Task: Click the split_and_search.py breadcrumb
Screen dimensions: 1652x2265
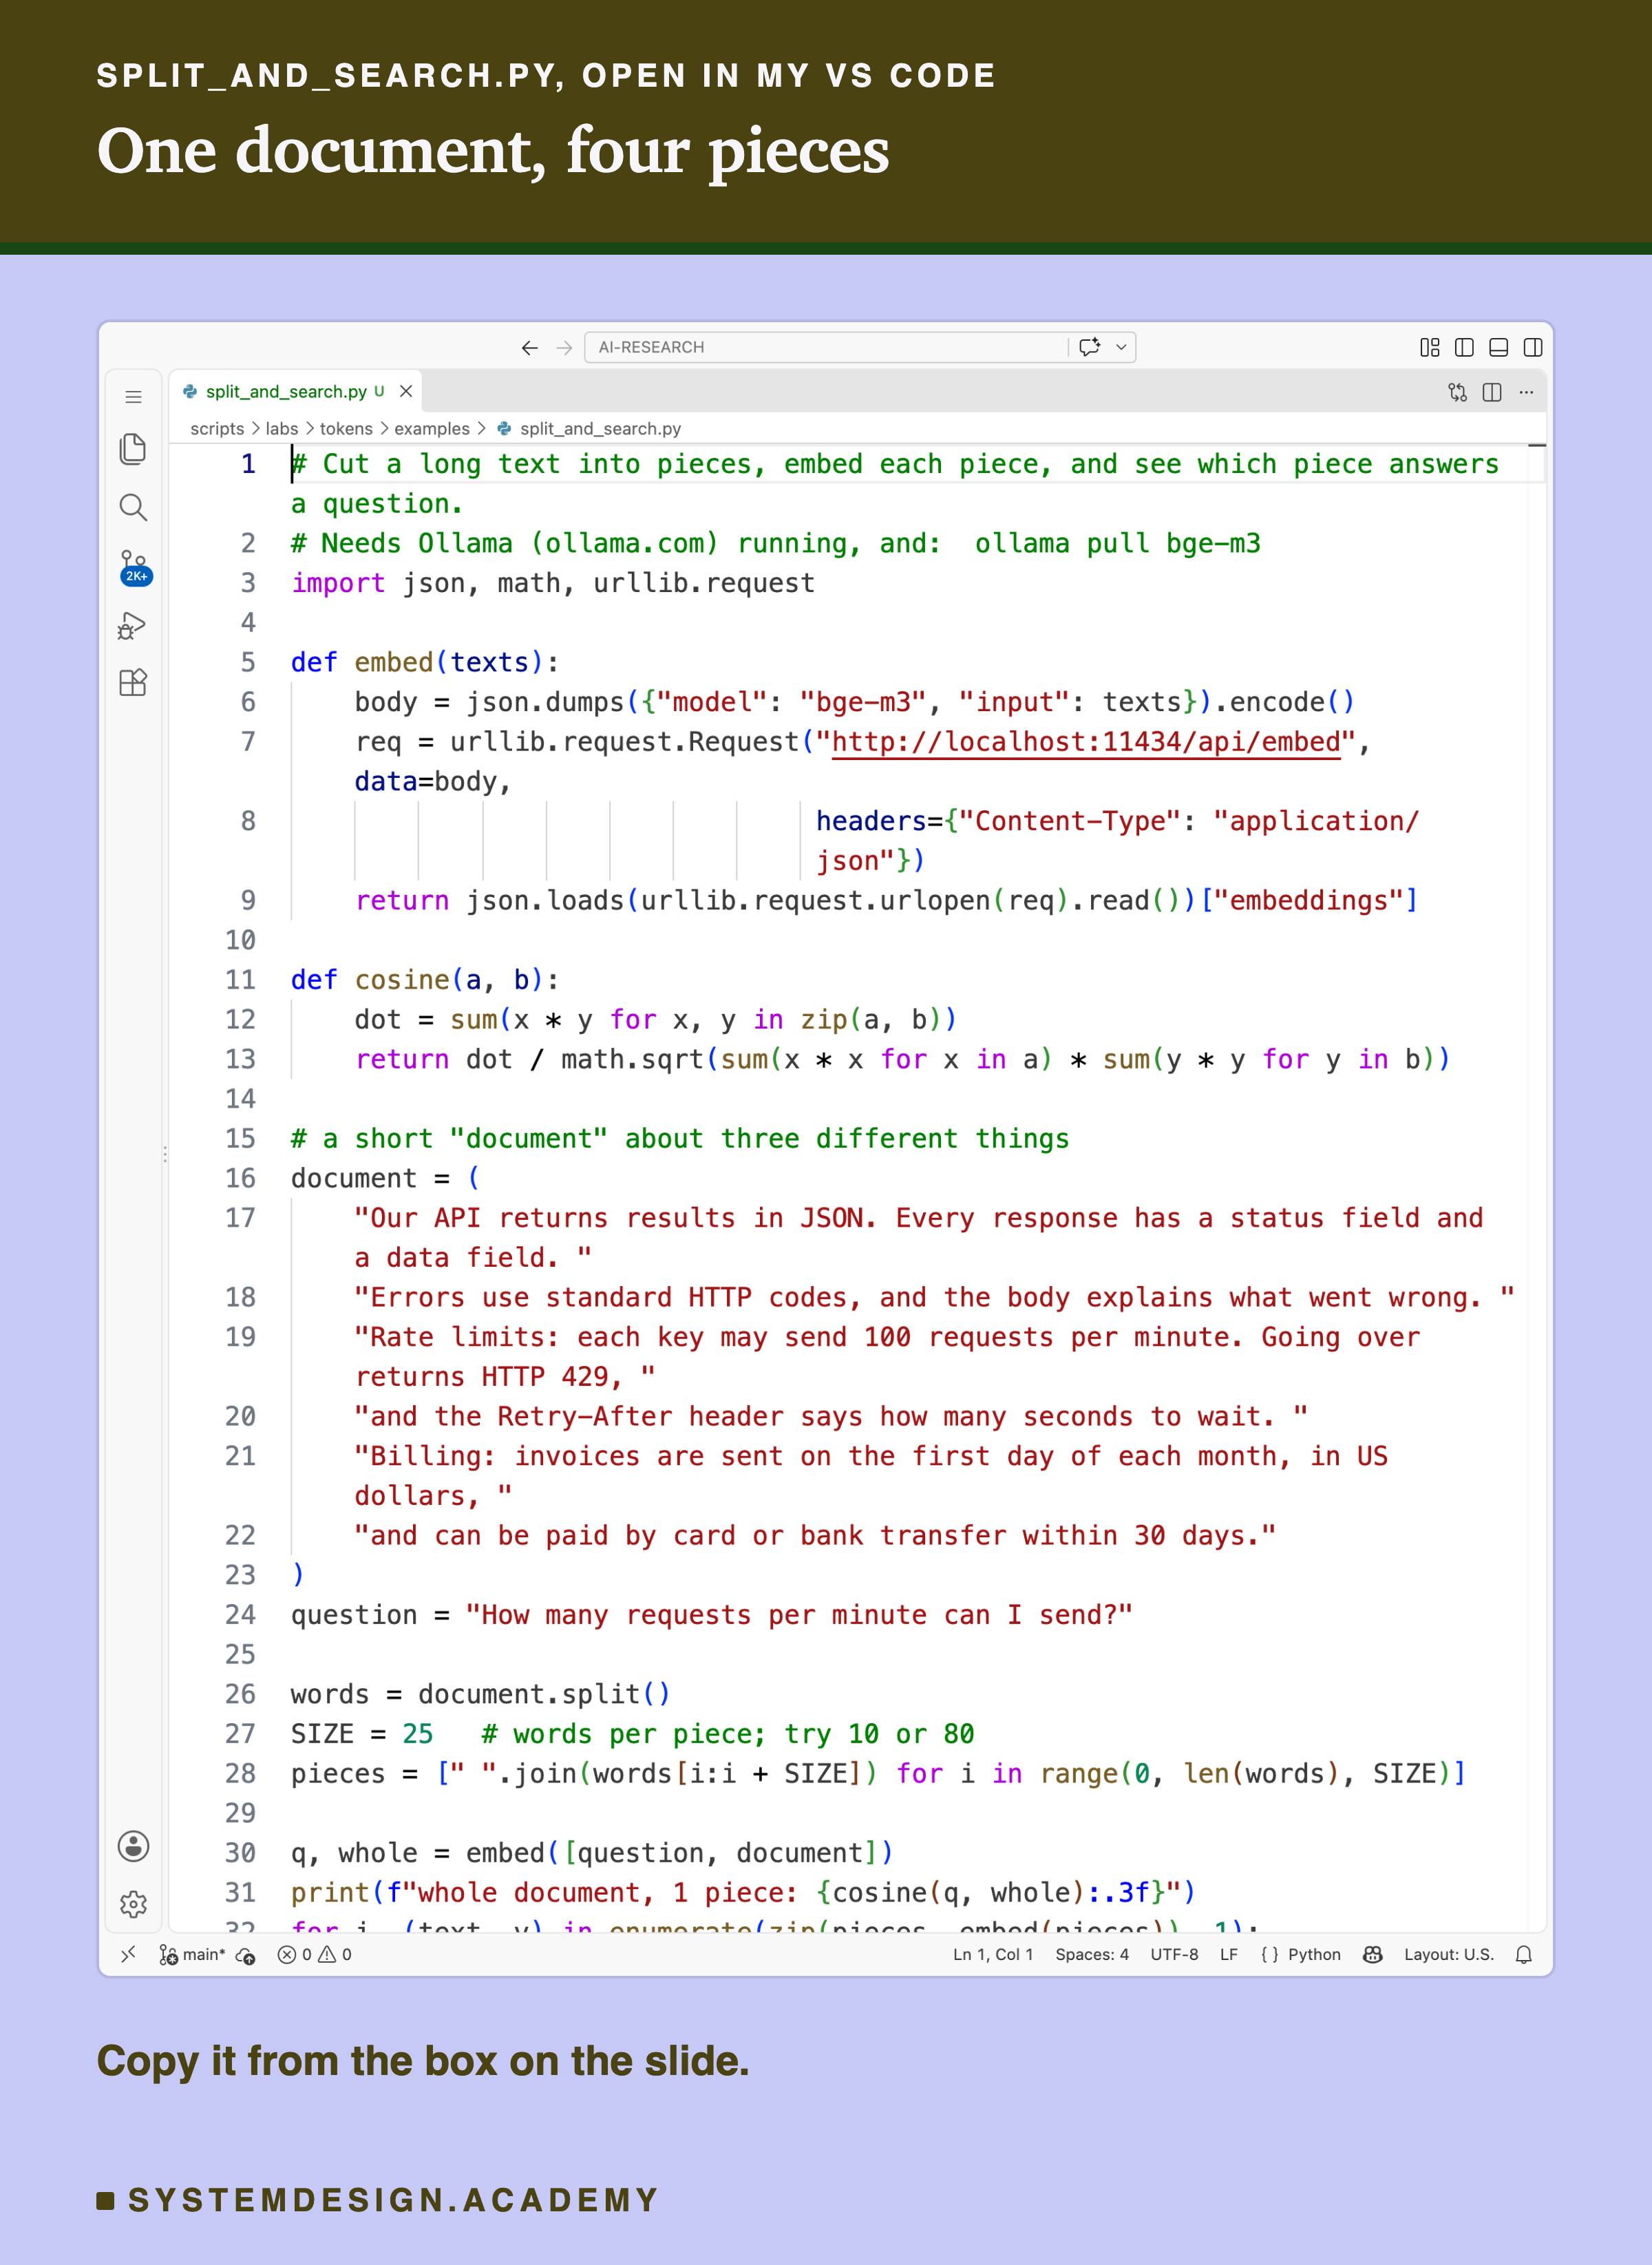Action: tap(600, 428)
